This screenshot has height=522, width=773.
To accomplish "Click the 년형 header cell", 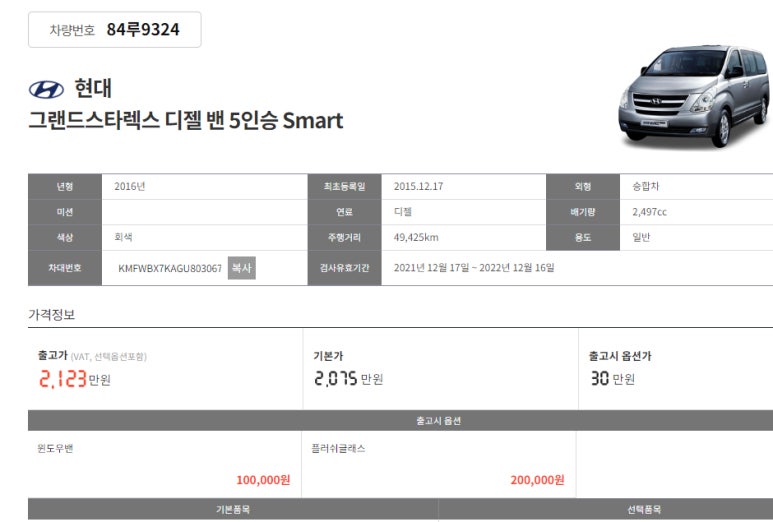I will pos(65,186).
